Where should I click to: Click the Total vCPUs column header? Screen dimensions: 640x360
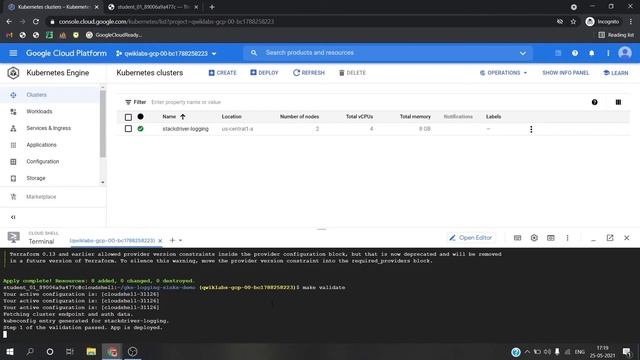point(359,117)
